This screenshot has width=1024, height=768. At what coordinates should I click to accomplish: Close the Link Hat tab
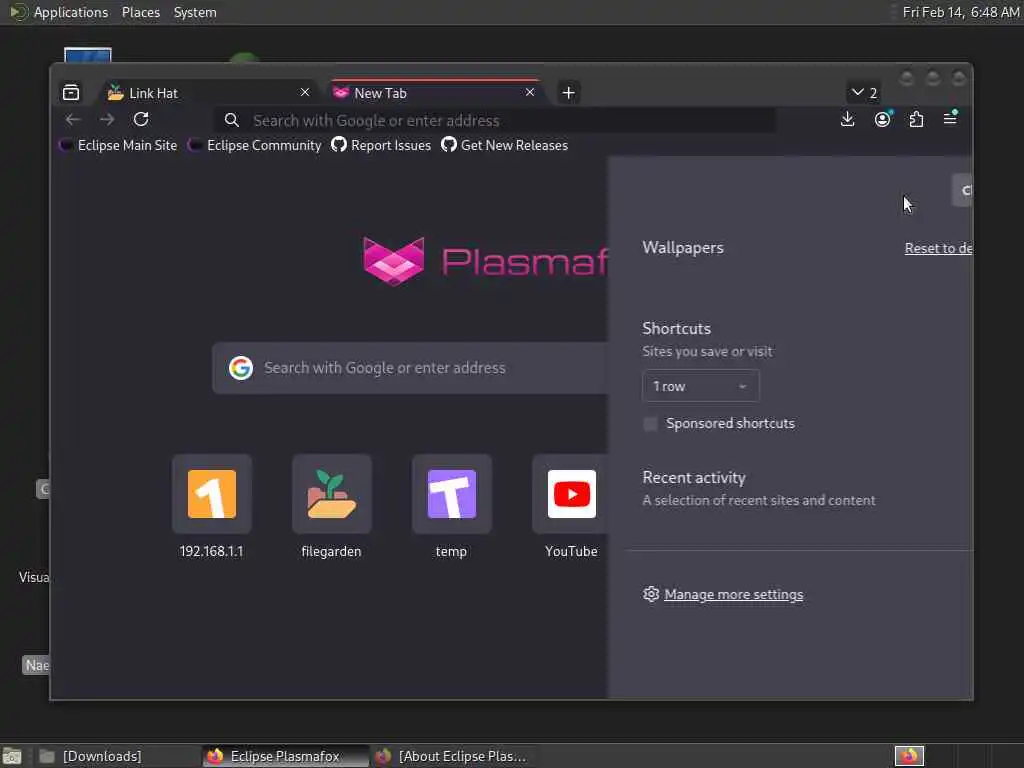(305, 92)
